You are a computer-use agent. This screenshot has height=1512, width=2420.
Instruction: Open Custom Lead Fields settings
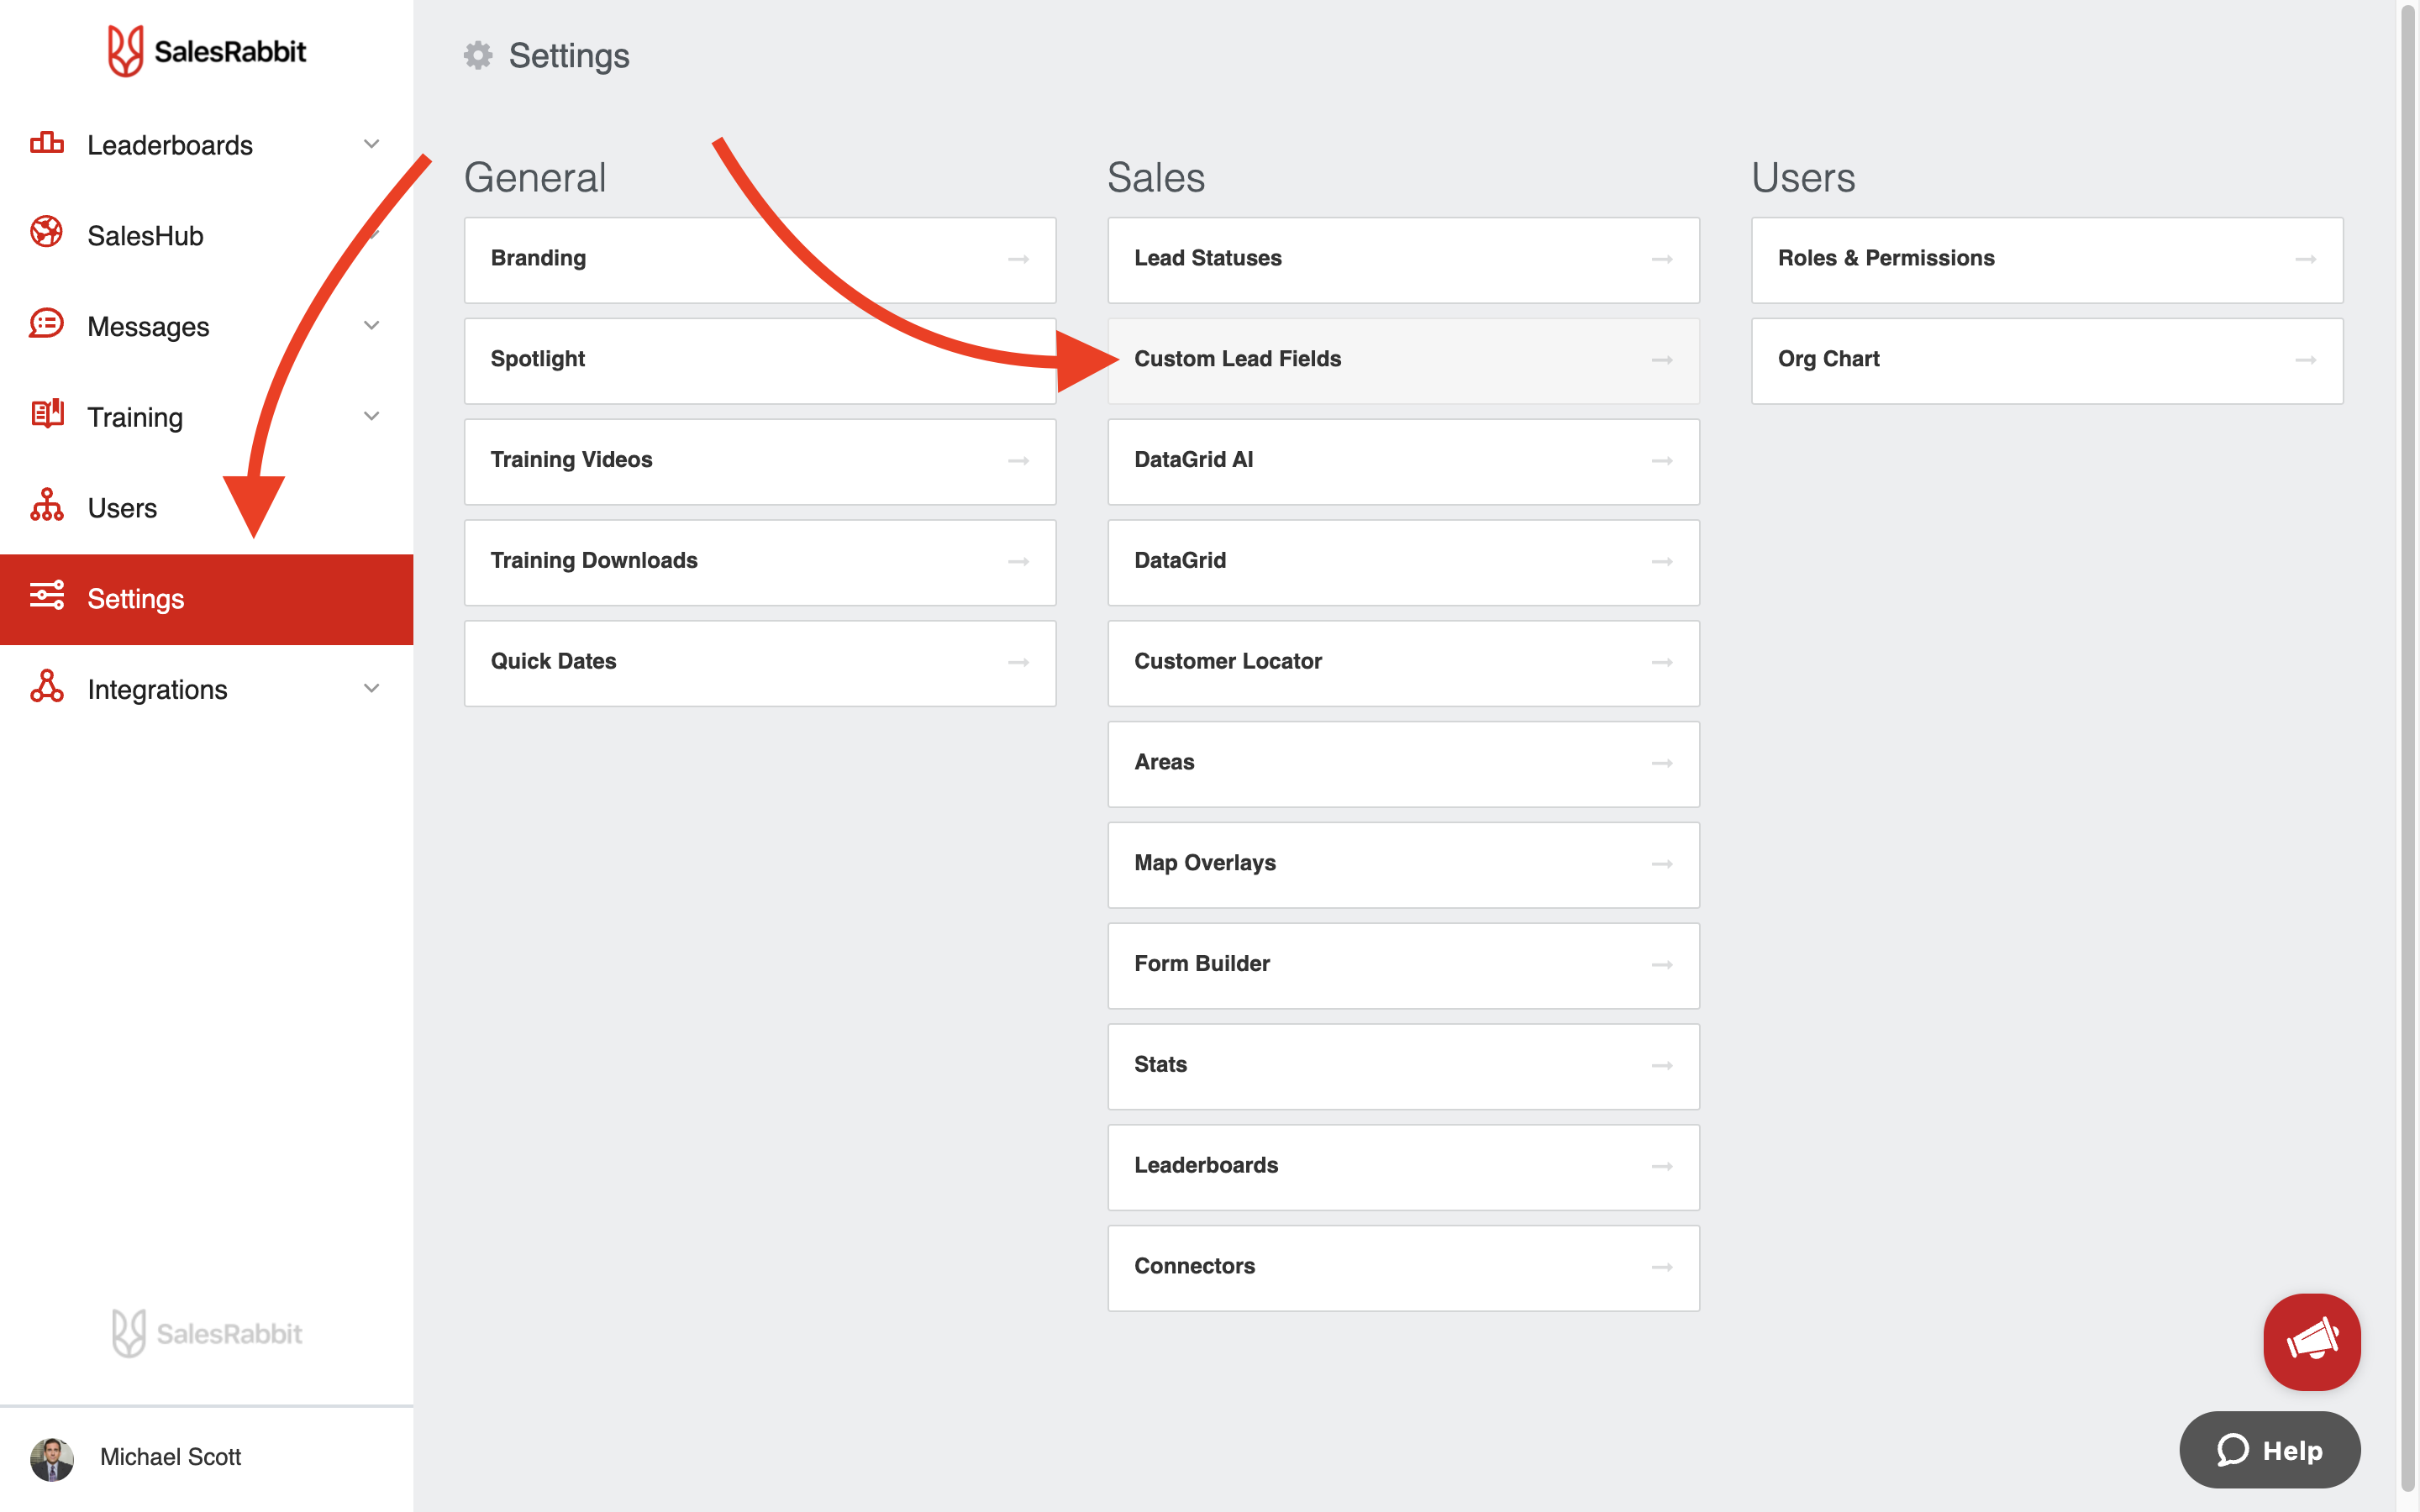click(x=1403, y=360)
